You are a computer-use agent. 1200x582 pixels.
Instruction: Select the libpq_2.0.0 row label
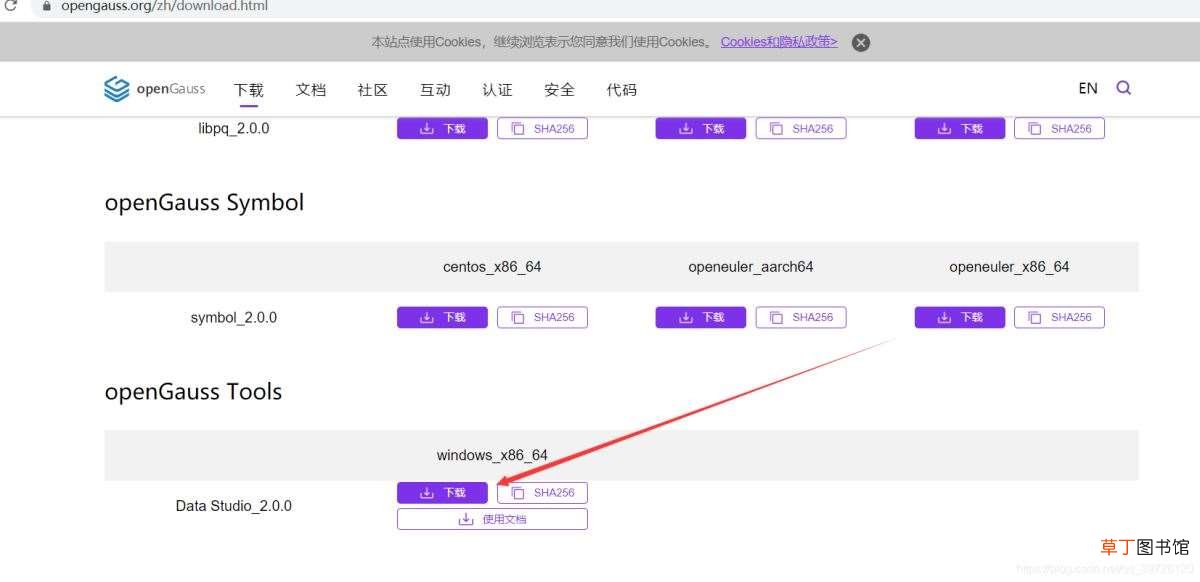[234, 129]
